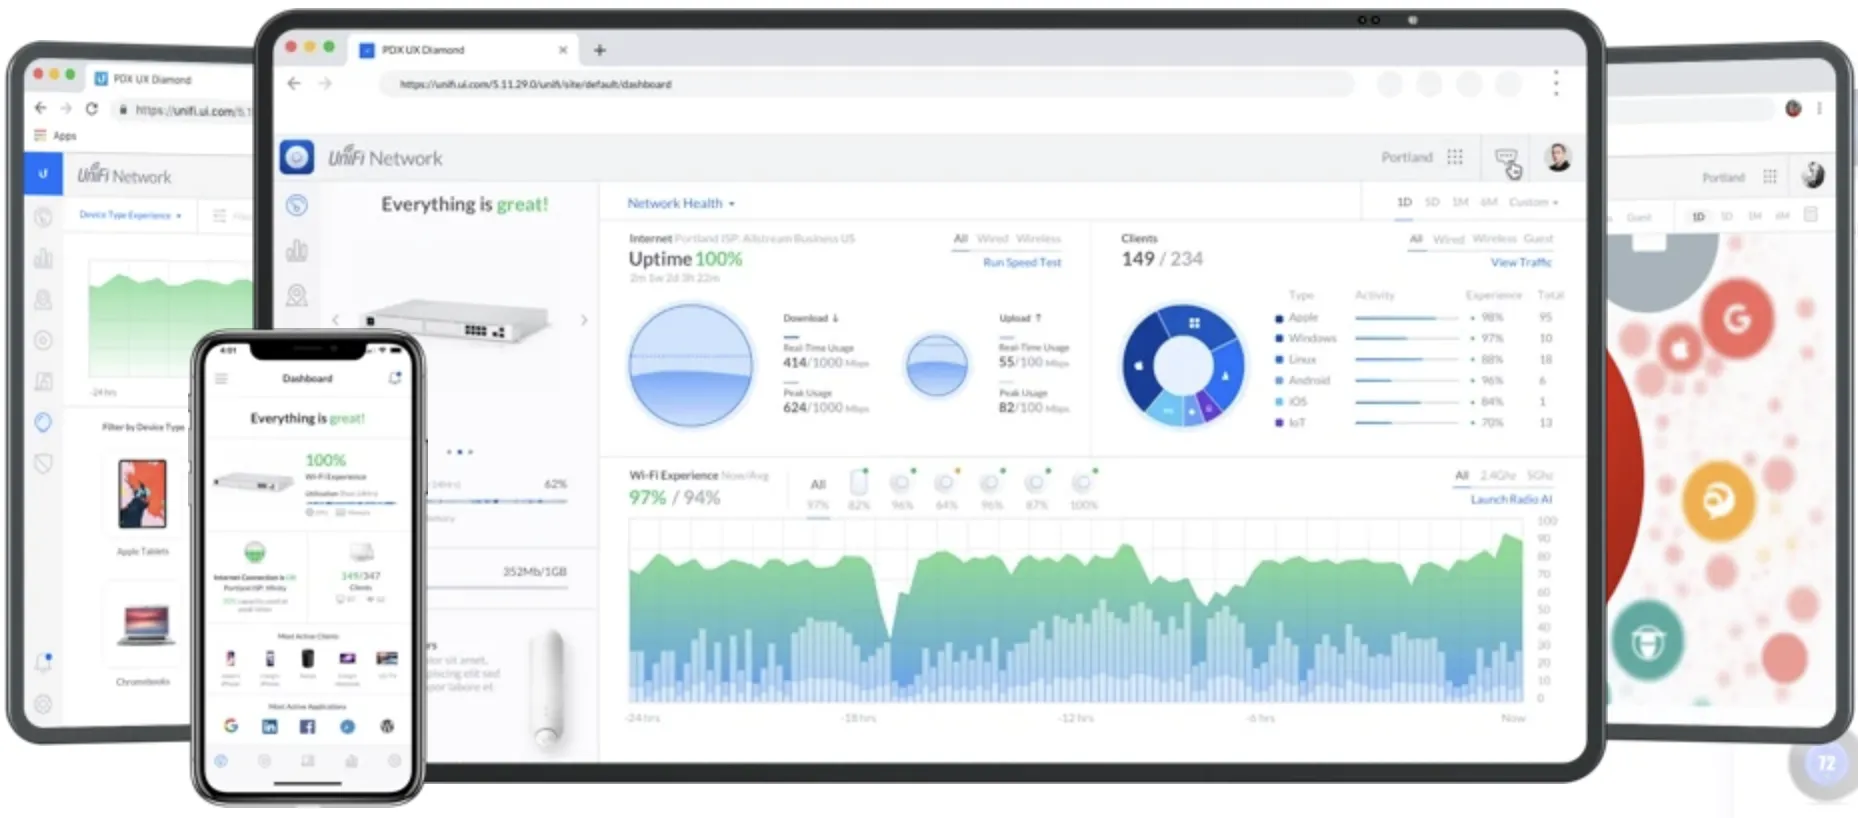Click the orange bubble icon in right window
1858x818 pixels.
pos(1718,500)
